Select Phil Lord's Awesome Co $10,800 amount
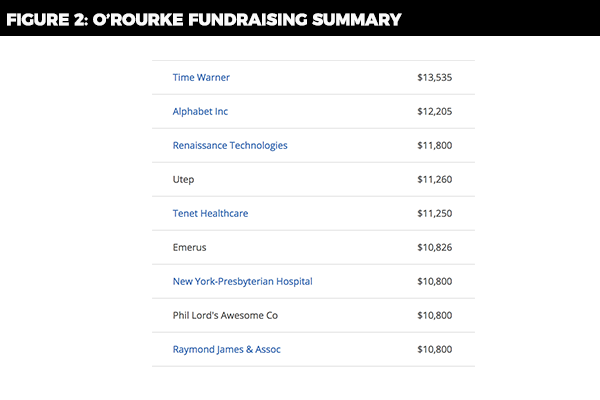 [435, 315]
